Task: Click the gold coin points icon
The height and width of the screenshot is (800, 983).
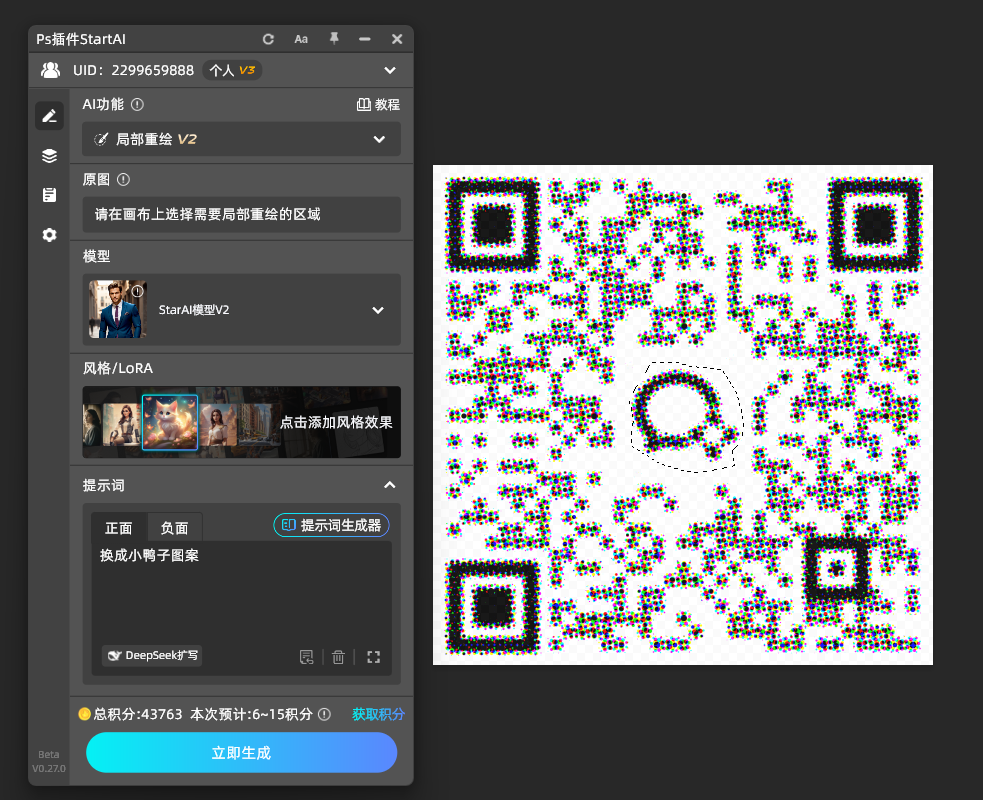Action: click(x=85, y=714)
